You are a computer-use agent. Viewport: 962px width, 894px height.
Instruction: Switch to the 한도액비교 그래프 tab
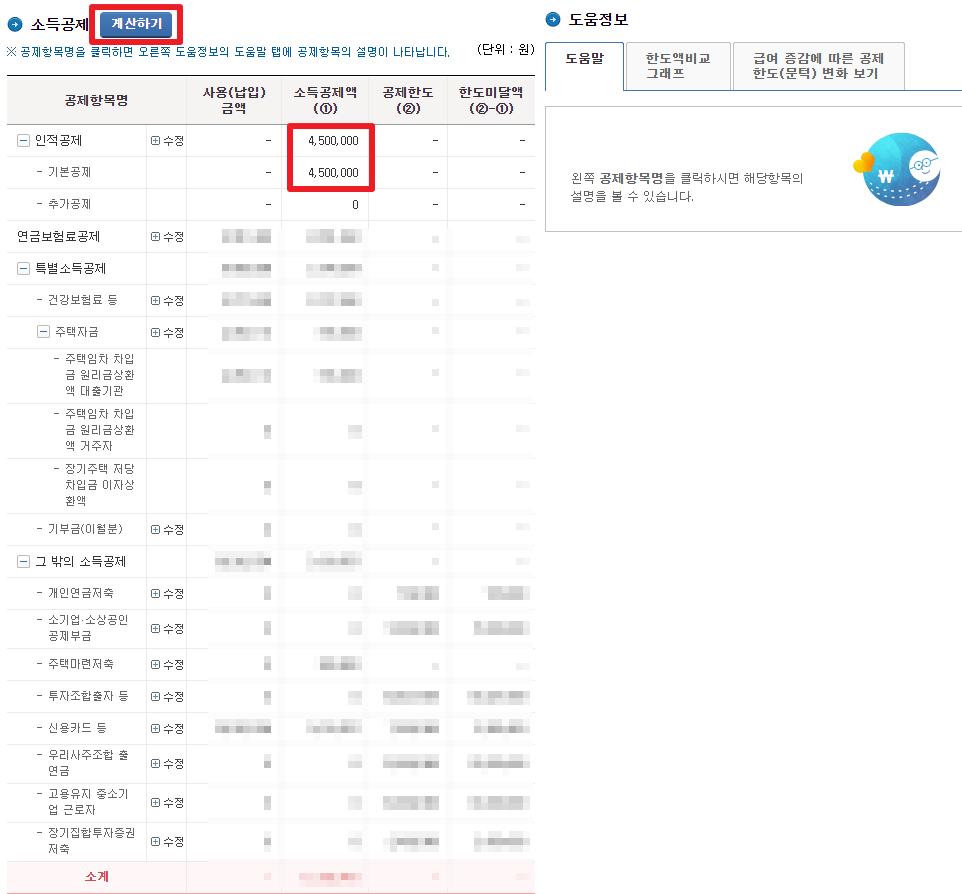(678, 66)
